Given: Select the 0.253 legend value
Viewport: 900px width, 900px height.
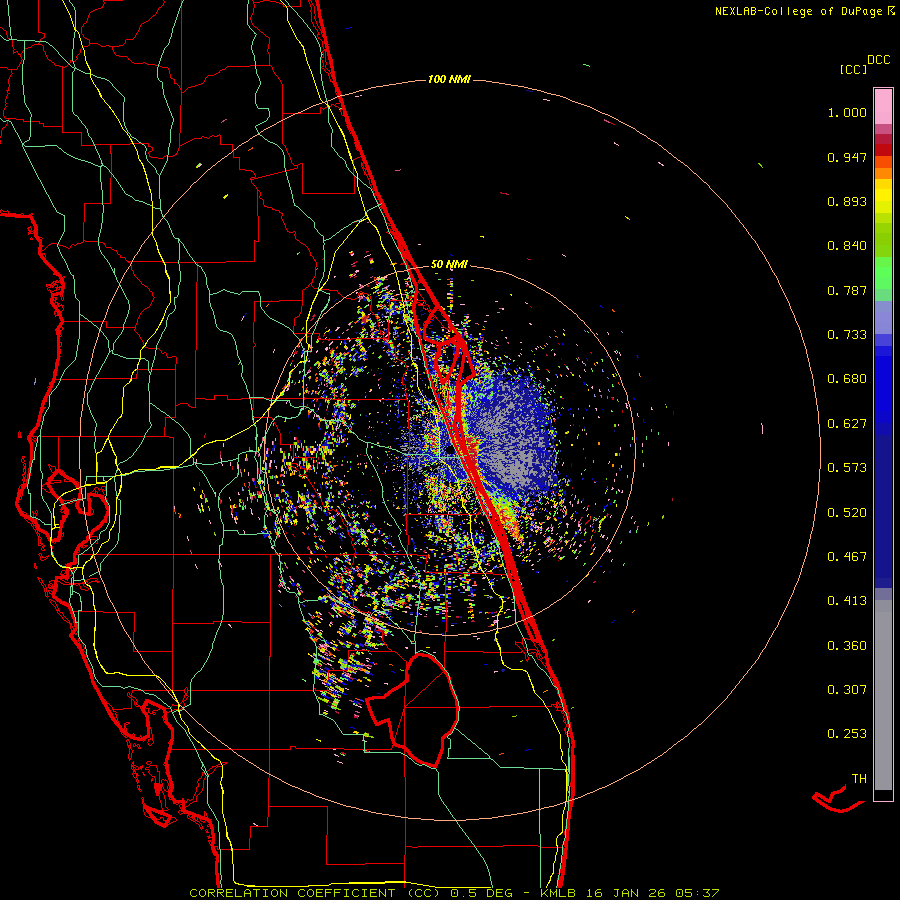Looking at the screenshot, I should (x=847, y=734).
